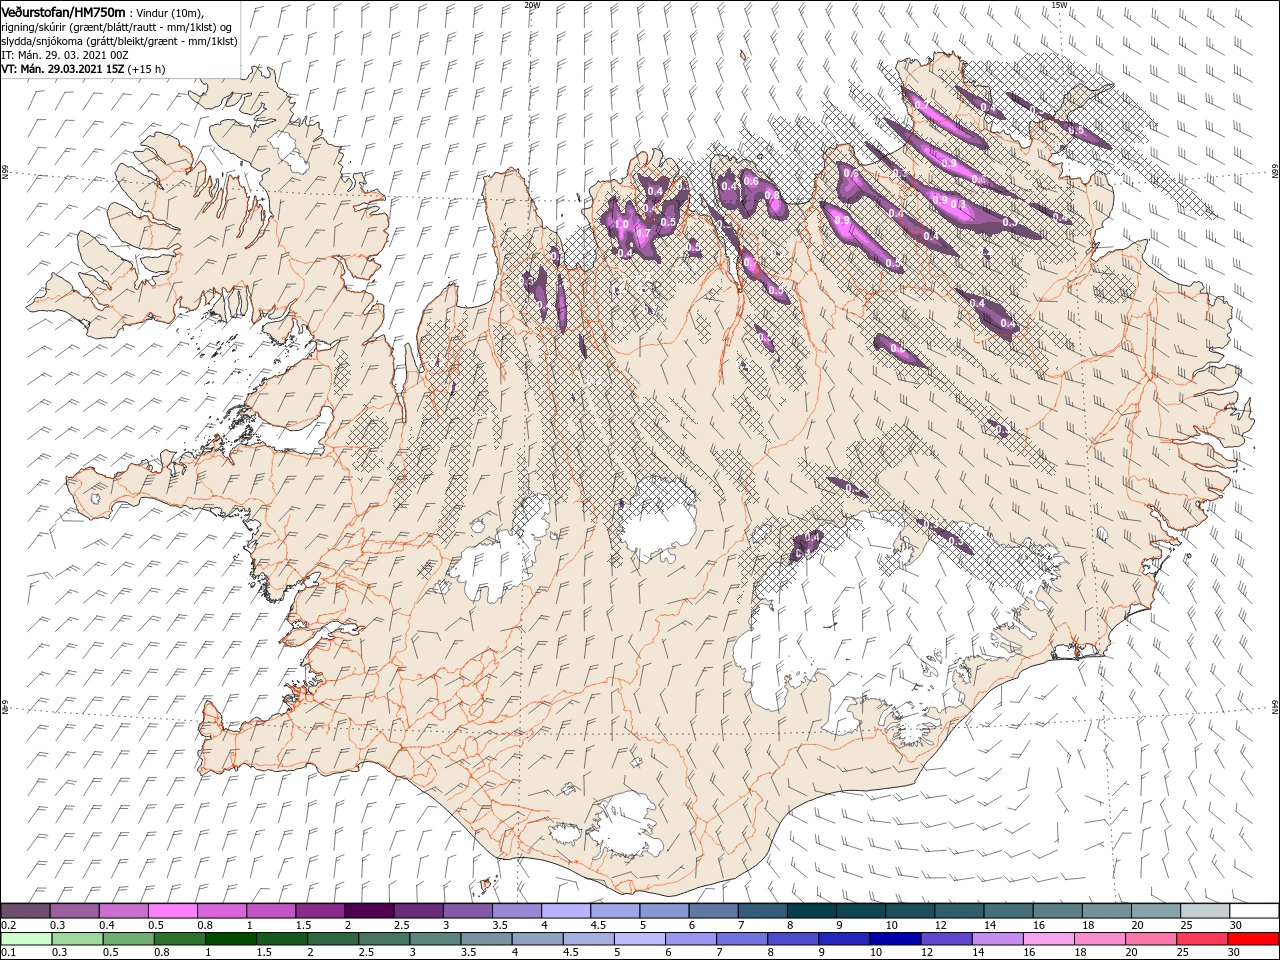Screen dimensions: 1280x960
Task: Click the 15W longitude label
Action: [1058, 5]
